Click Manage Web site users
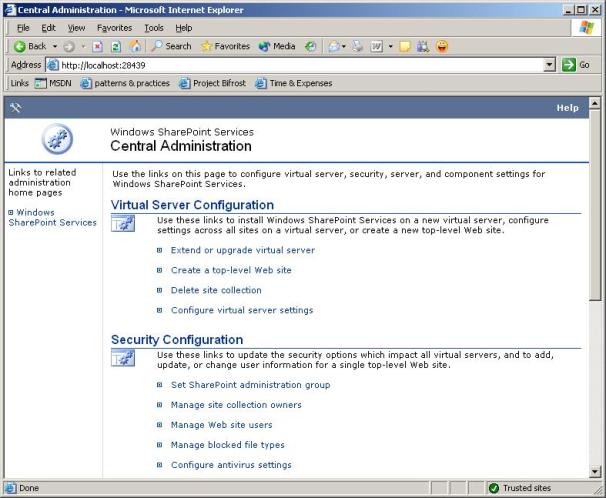606x498 pixels. pos(221,425)
